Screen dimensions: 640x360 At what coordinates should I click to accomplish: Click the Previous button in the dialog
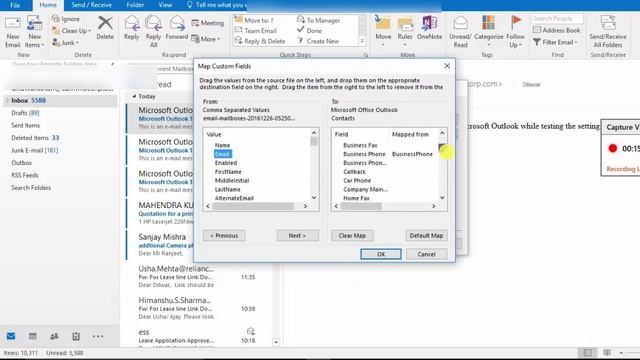point(224,236)
